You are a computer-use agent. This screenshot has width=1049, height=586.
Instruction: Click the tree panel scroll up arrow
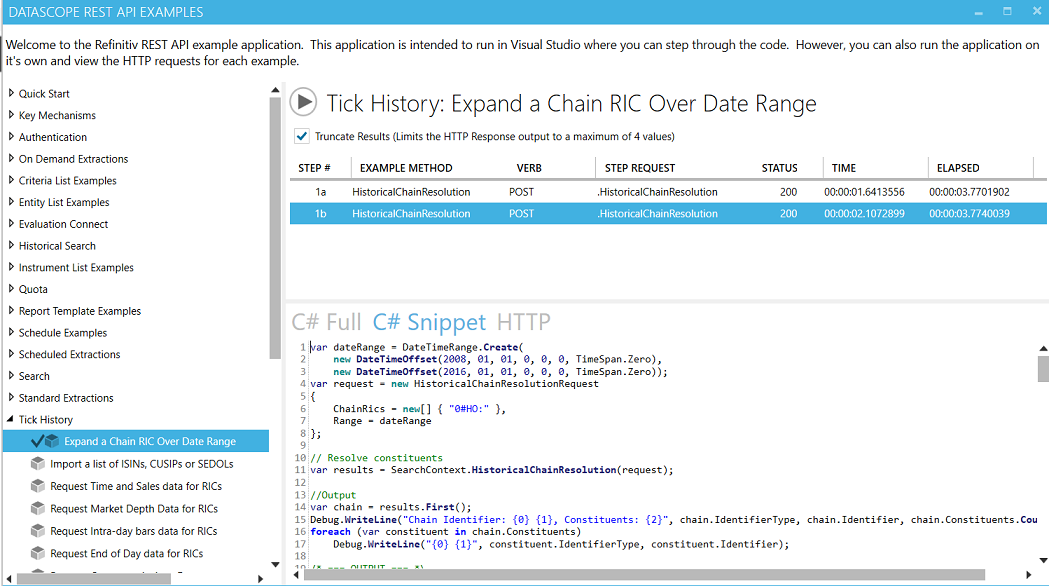275,90
